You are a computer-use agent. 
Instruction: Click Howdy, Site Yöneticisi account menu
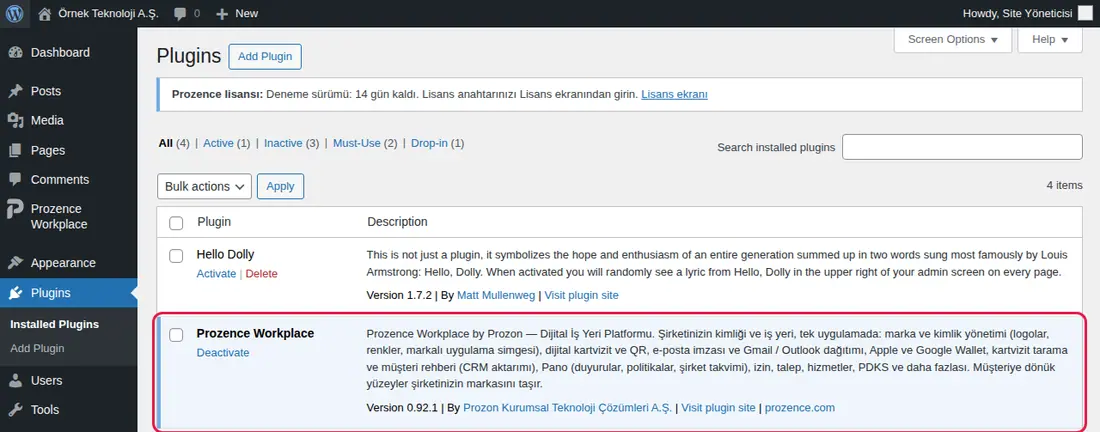point(1027,13)
